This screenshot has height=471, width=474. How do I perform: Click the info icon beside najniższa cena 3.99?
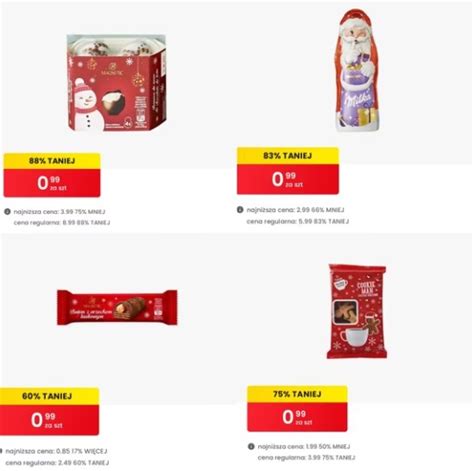click(7, 212)
